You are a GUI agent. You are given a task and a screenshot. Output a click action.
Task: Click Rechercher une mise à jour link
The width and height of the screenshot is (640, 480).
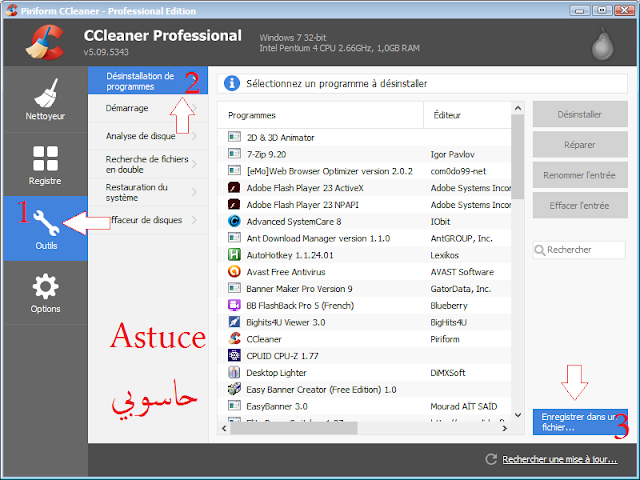[560, 460]
